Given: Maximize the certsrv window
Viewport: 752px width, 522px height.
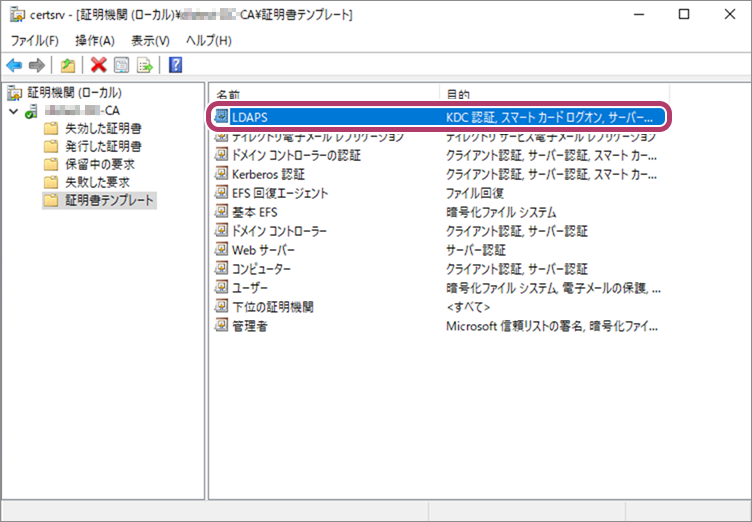Looking at the screenshot, I should 684,14.
